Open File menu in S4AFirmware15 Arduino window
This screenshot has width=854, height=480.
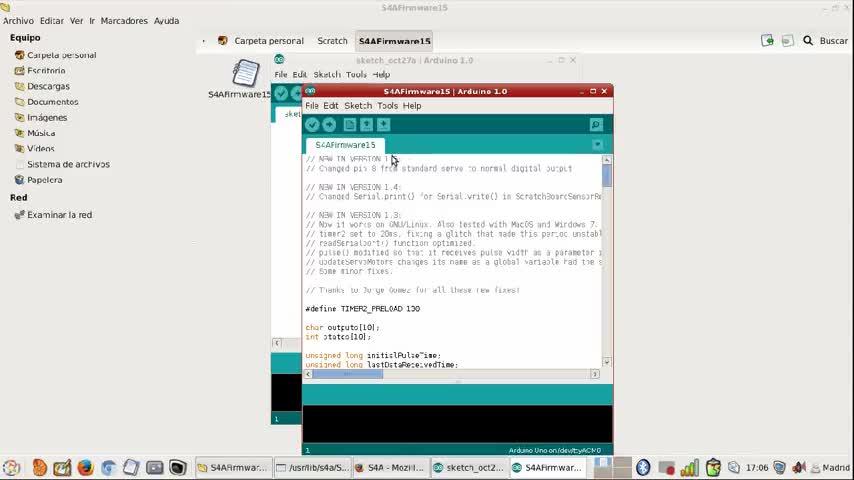312,106
